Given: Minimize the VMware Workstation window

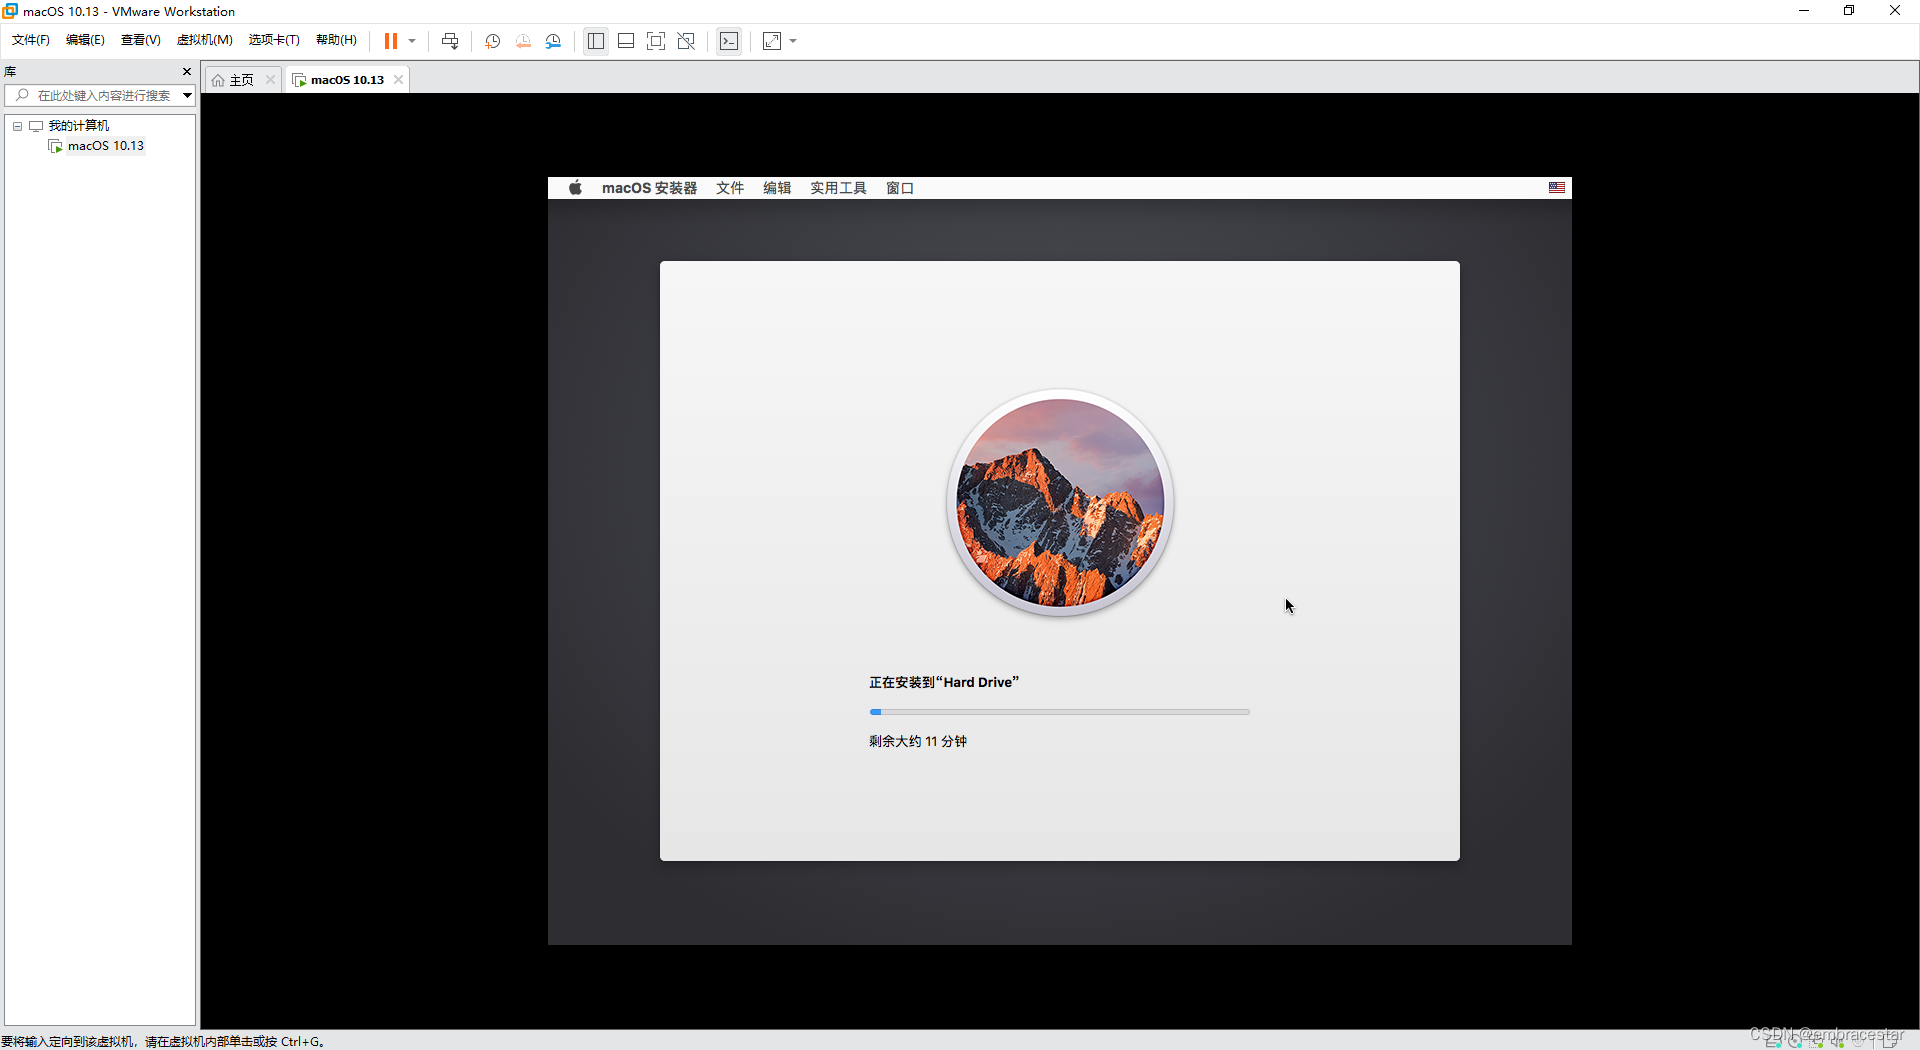Looking at the screenshot, I should coord(1804,11).
